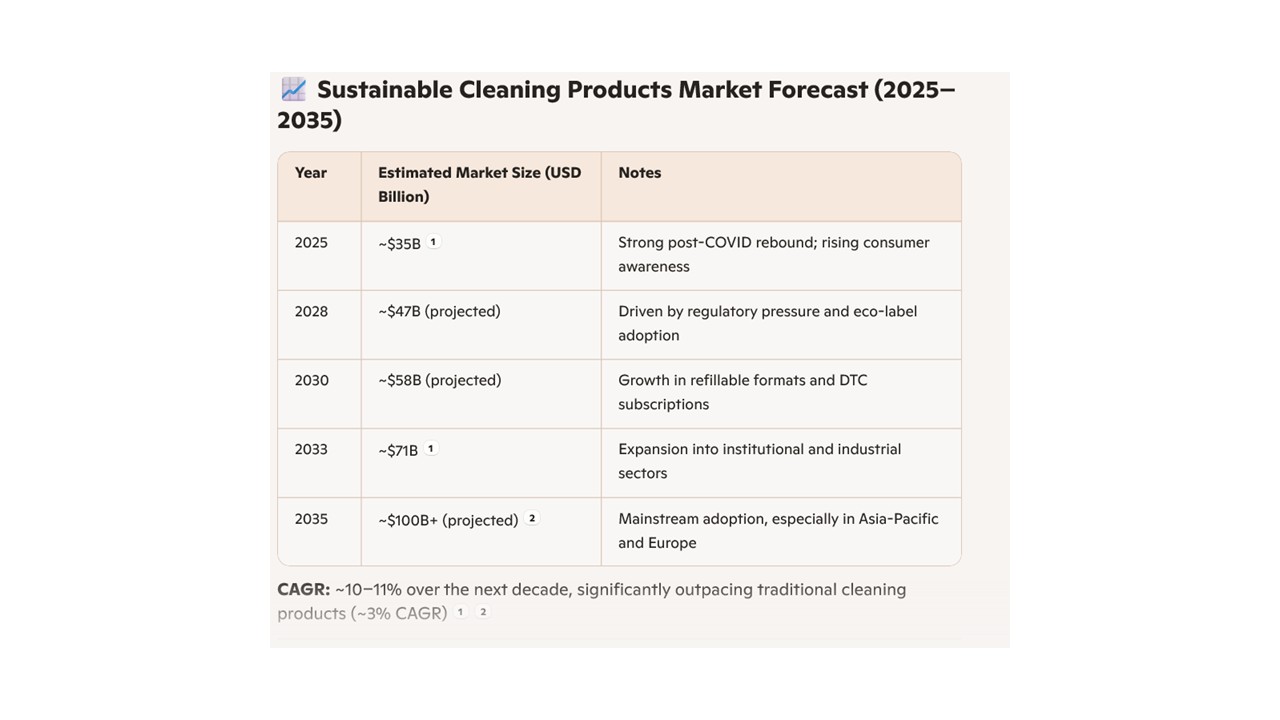
Task: Click citation 2 after the (~3% CAGR) text
Action: point(483,612)
